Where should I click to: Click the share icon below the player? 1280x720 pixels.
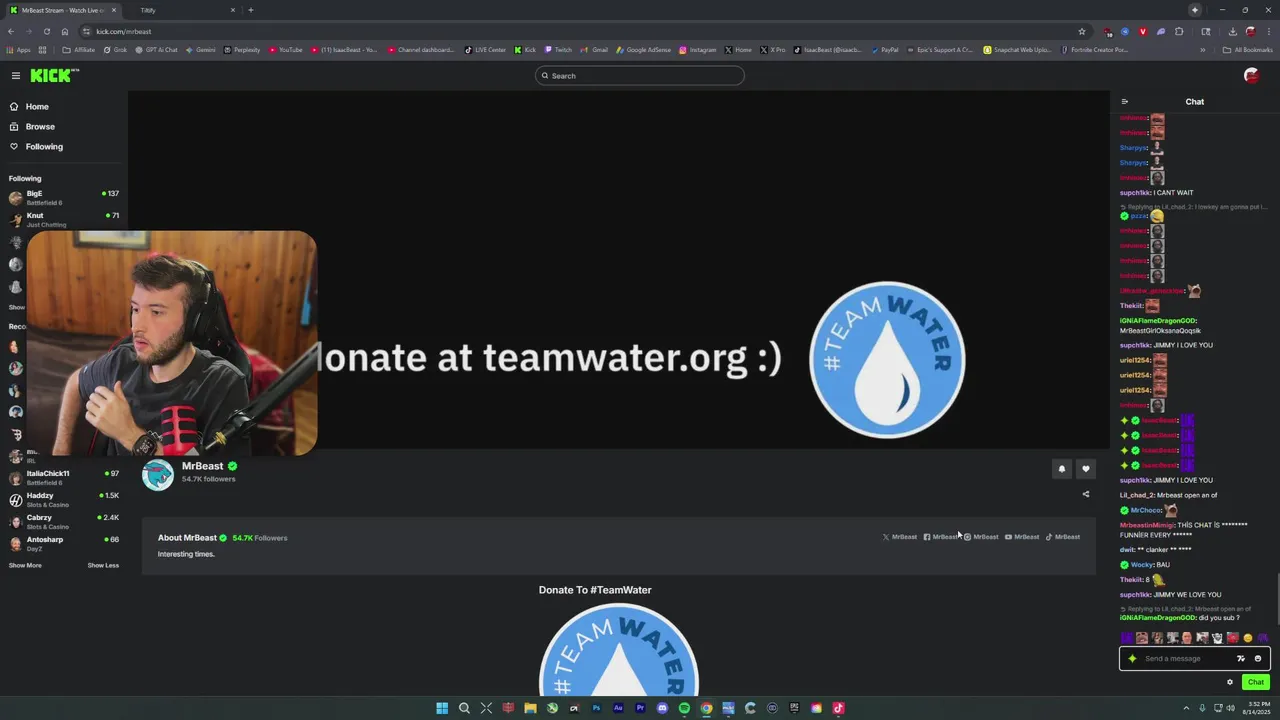[1086, 494]
